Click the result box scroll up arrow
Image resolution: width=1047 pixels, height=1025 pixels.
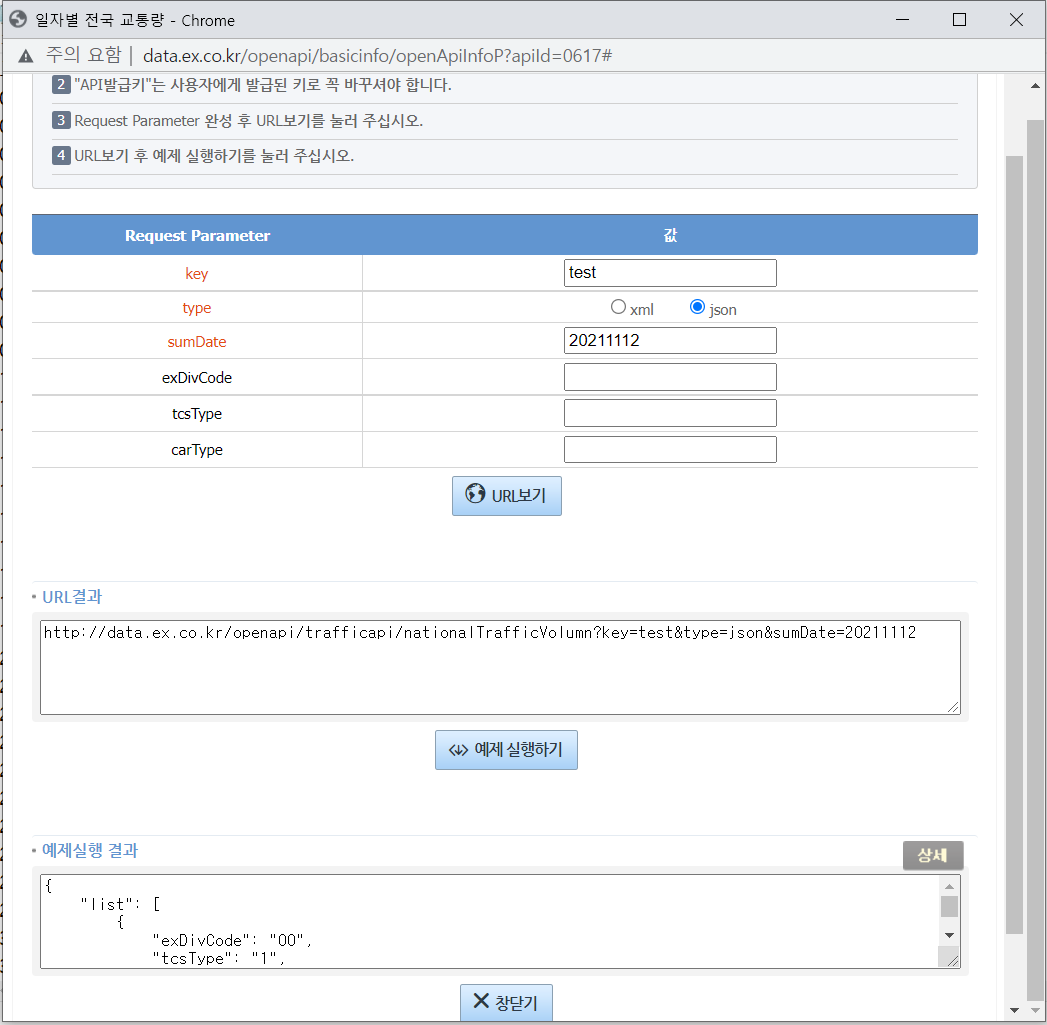[x=949, y=886]
